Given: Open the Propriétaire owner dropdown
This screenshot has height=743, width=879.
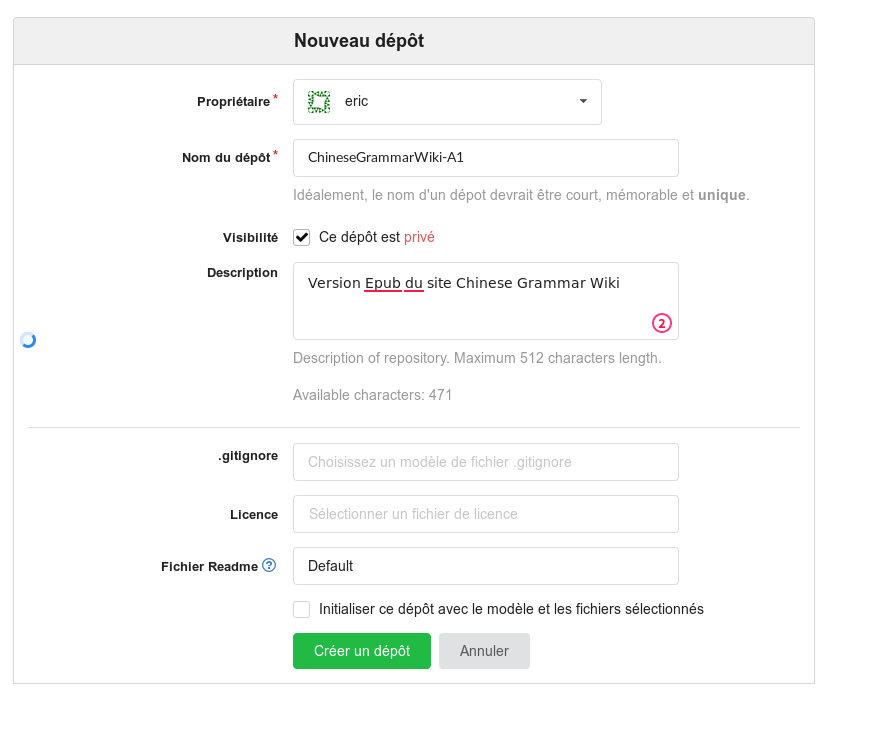Looking at the screenshot, I should tap(447, 101).
